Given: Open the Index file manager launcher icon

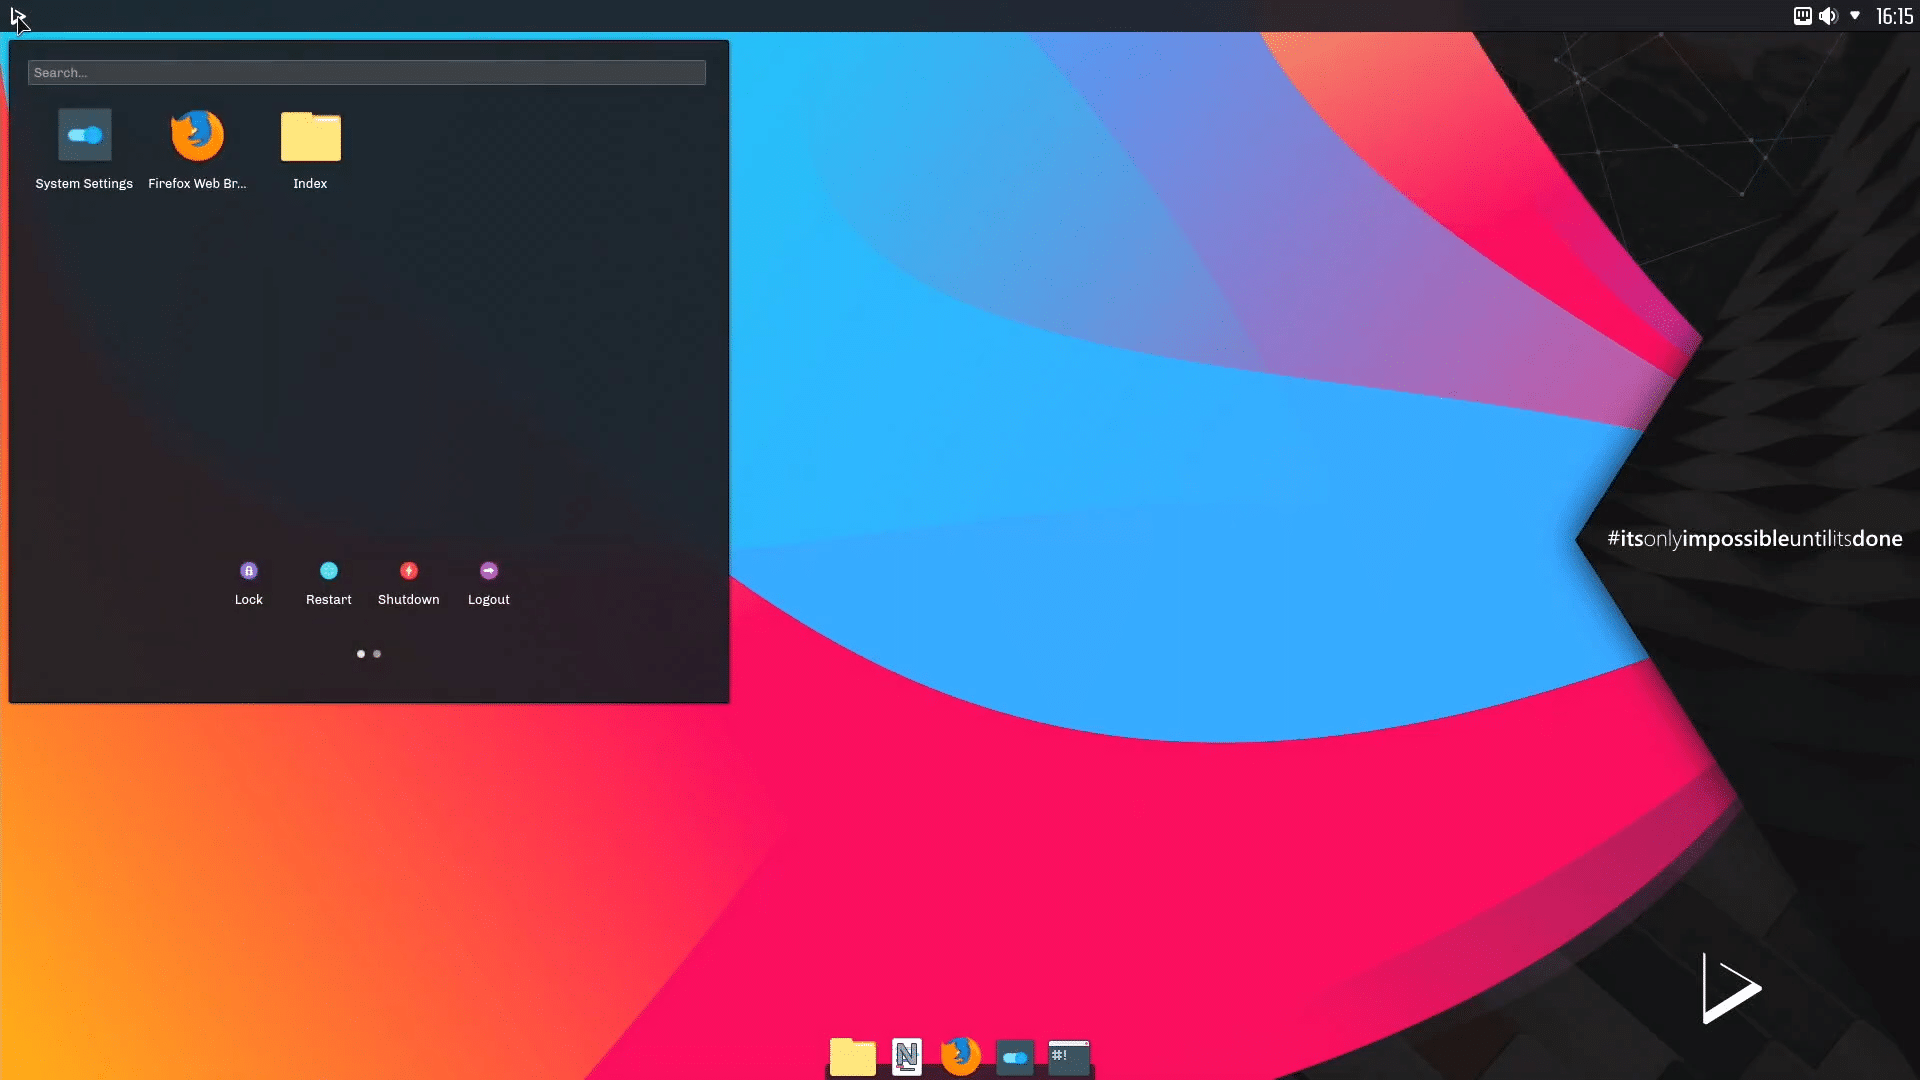Looking at the screenshot, I should click(310, 136).
